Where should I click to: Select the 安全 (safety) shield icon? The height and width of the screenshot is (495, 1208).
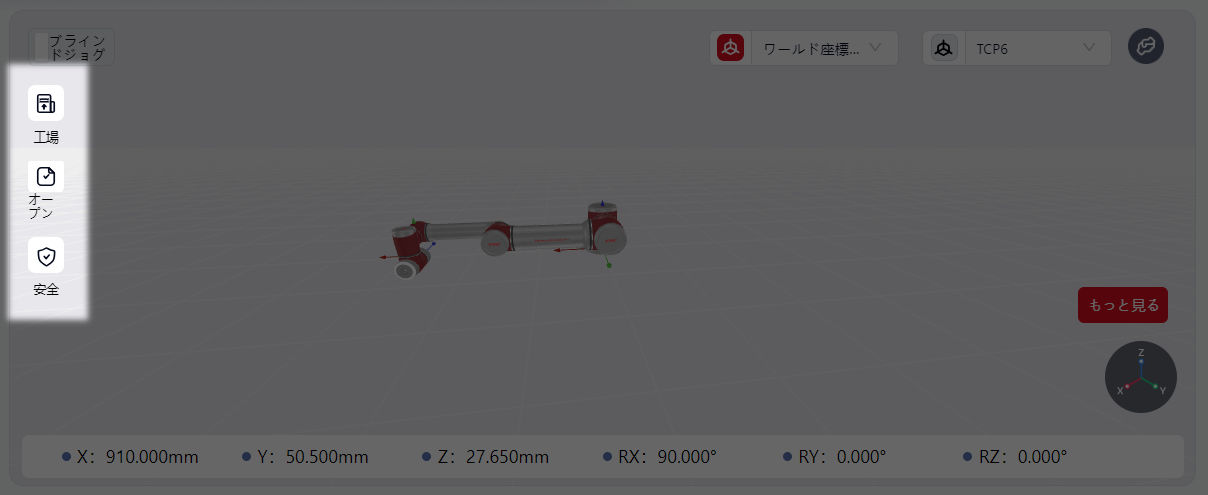point(46,256)
